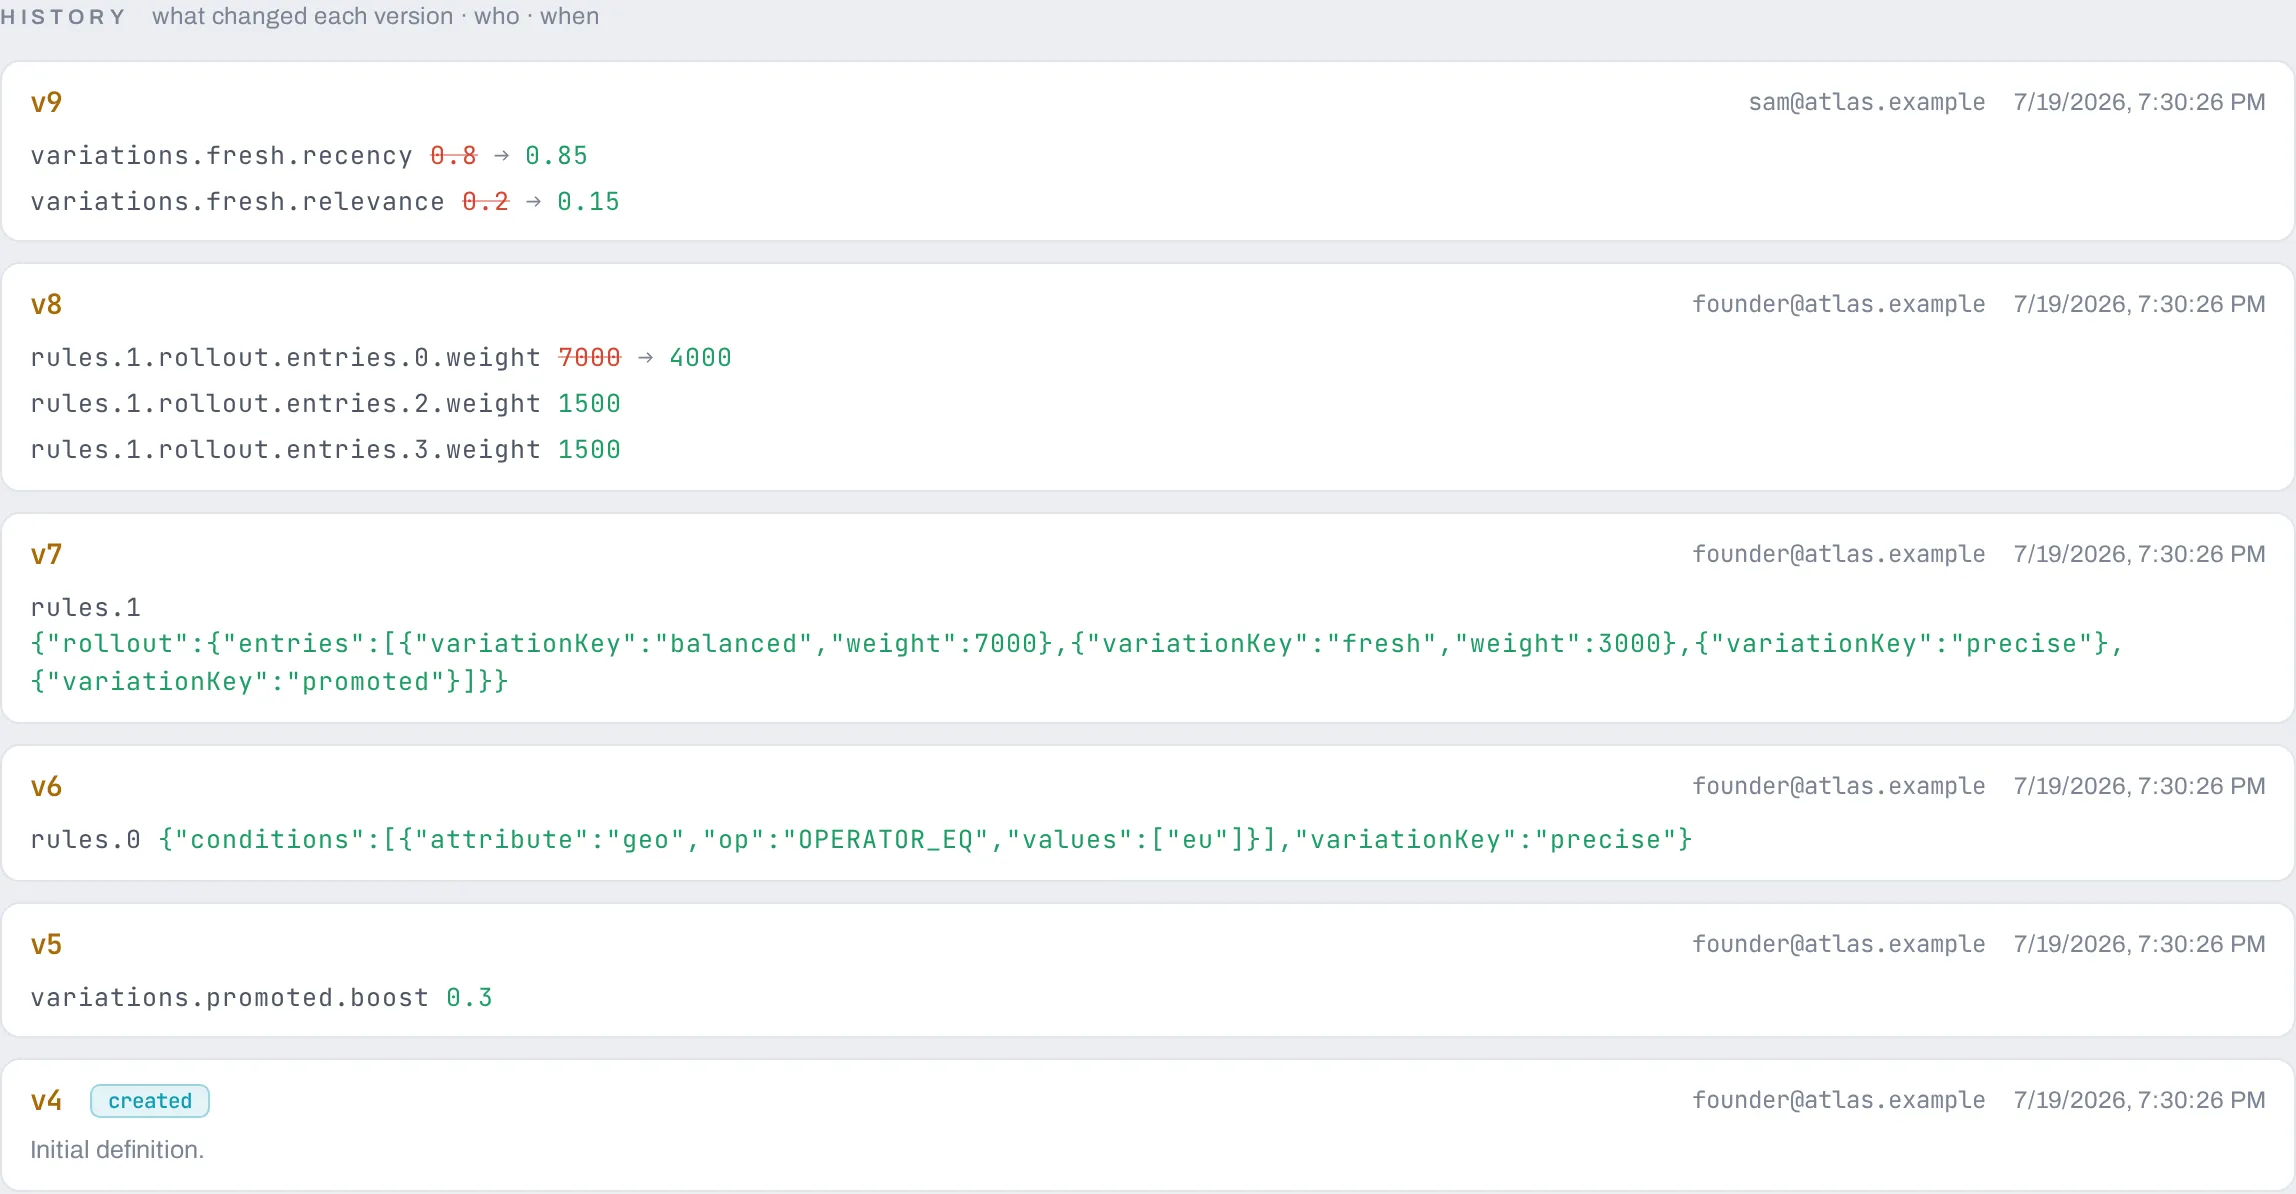Screen dimensions: 2296x1194
Task: Click the boost value 0.3
Action: [470, 998]
